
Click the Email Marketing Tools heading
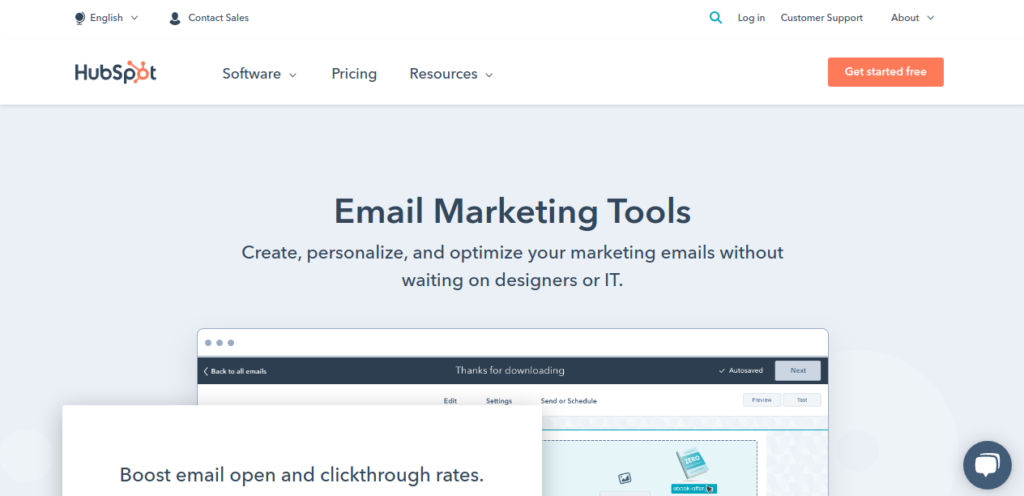click(x=513, y=211)
